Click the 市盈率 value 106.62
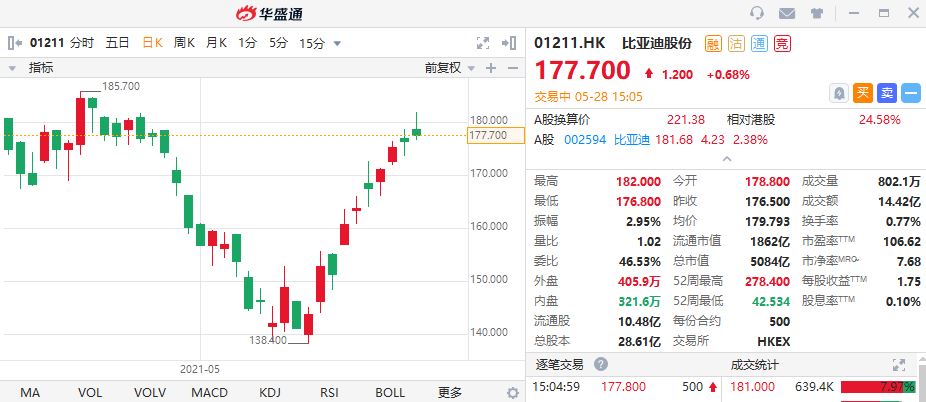 pyautogui.click(x=902, y=241)
